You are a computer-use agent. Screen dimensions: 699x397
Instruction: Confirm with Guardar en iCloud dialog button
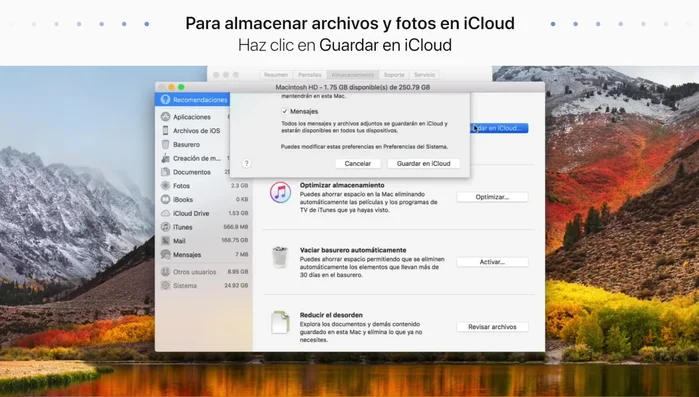coord(424,164)
